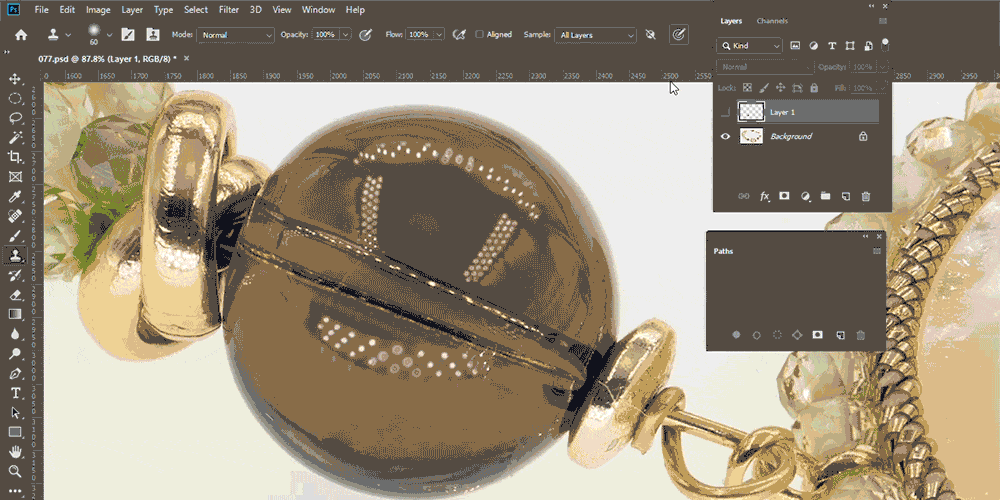Select the Crop tool

point(15,158)
